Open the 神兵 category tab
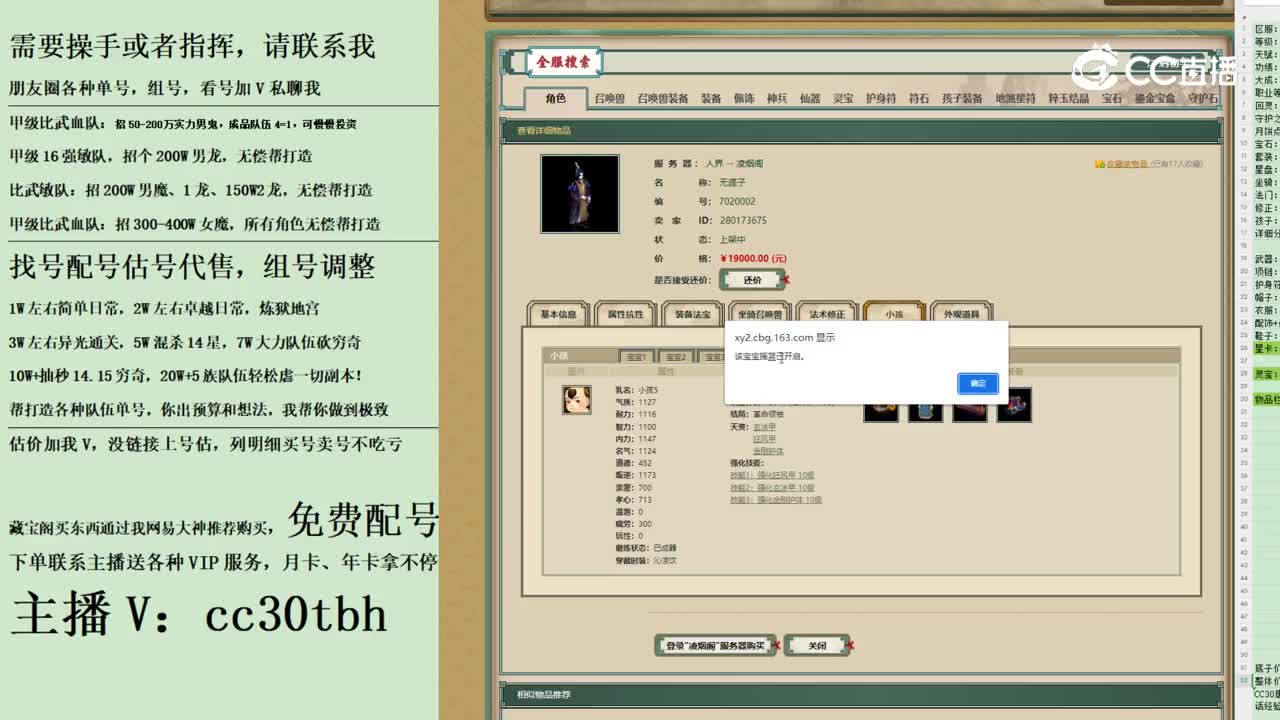This screenshot has height=720, width=1280. (777, 98)
